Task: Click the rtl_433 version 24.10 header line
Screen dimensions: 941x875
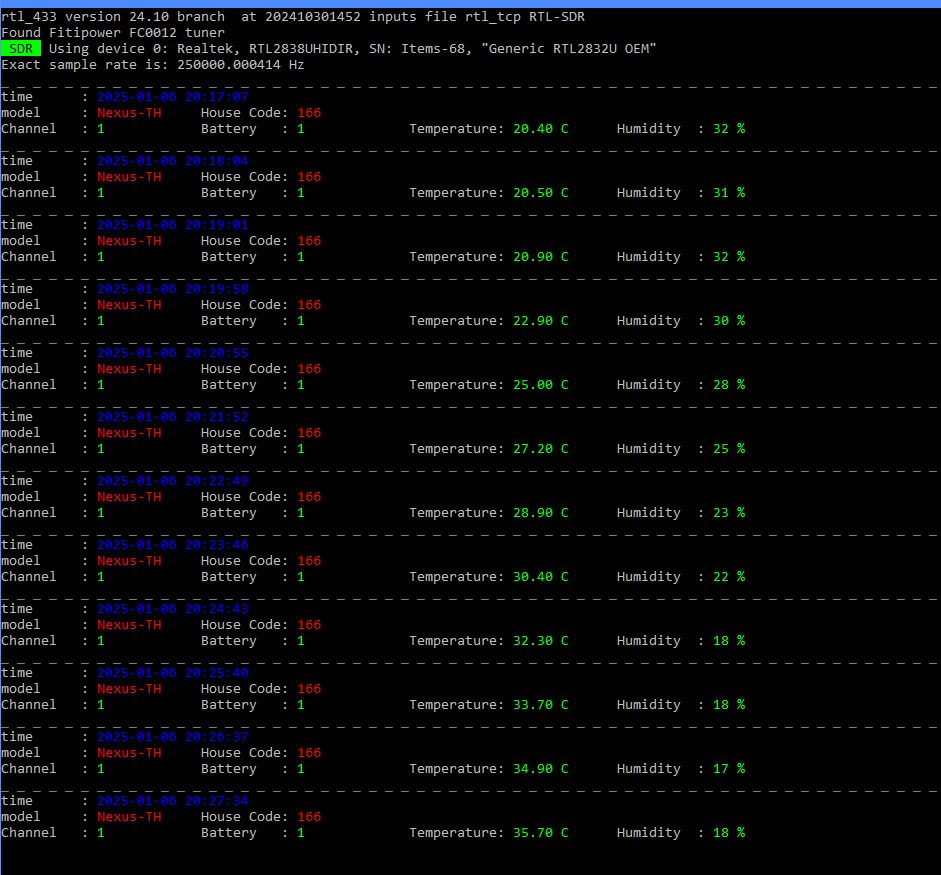Action: pyautogui.click(x=293, y=16)
